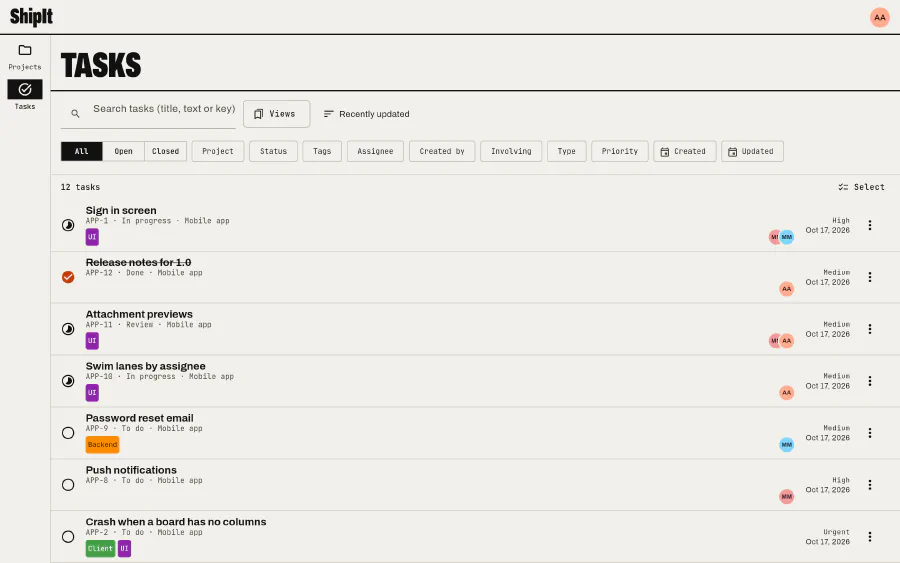The height and width of the screenshot is (563, 900).
Task: Click the Urgent priority label on Crash task
Action: point(836,532)
